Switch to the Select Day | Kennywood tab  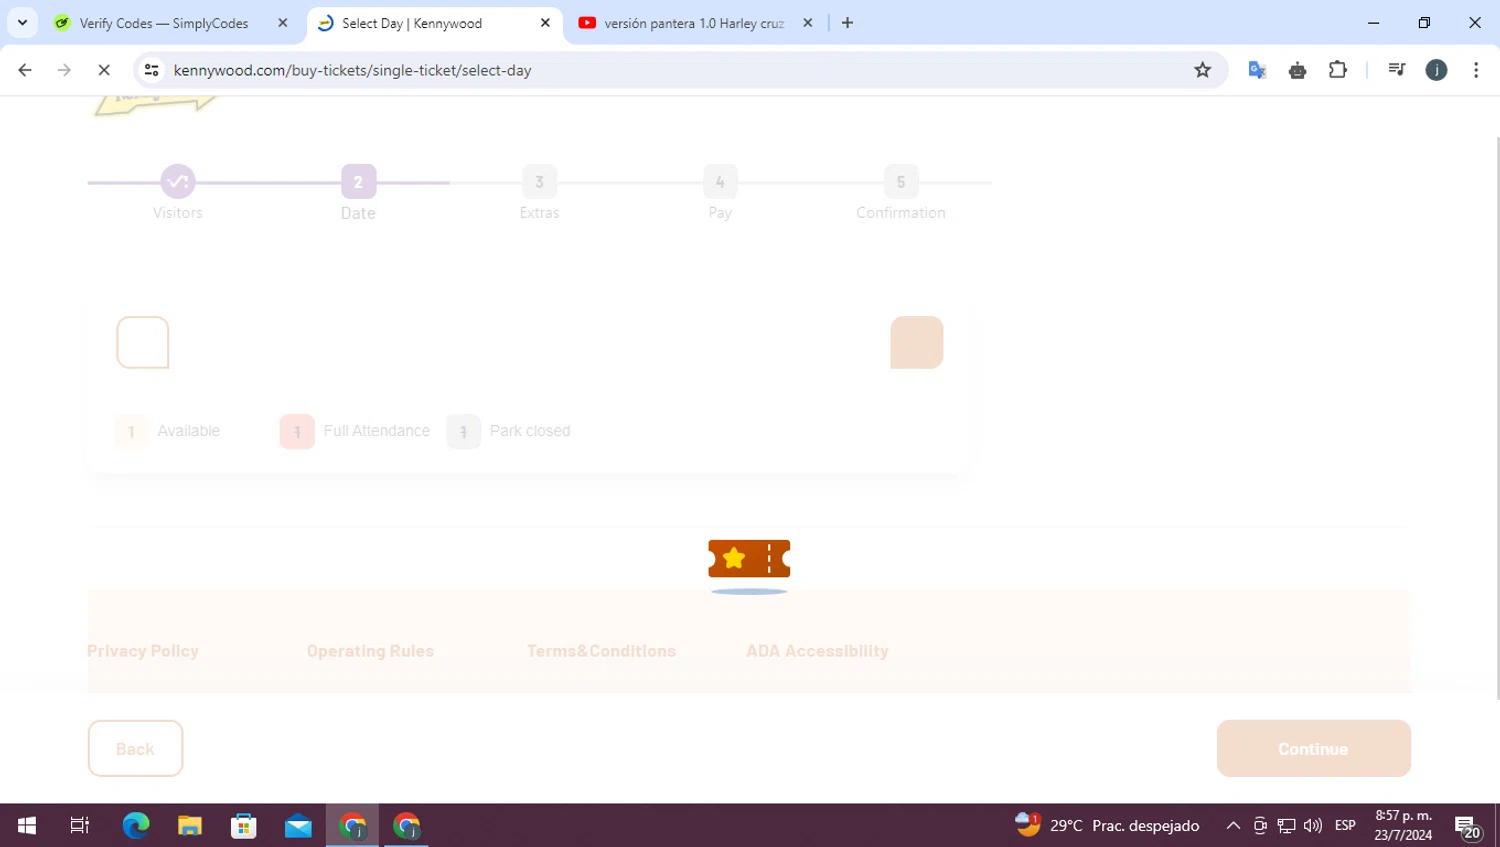pyautogui.click(x=434, y=23)
